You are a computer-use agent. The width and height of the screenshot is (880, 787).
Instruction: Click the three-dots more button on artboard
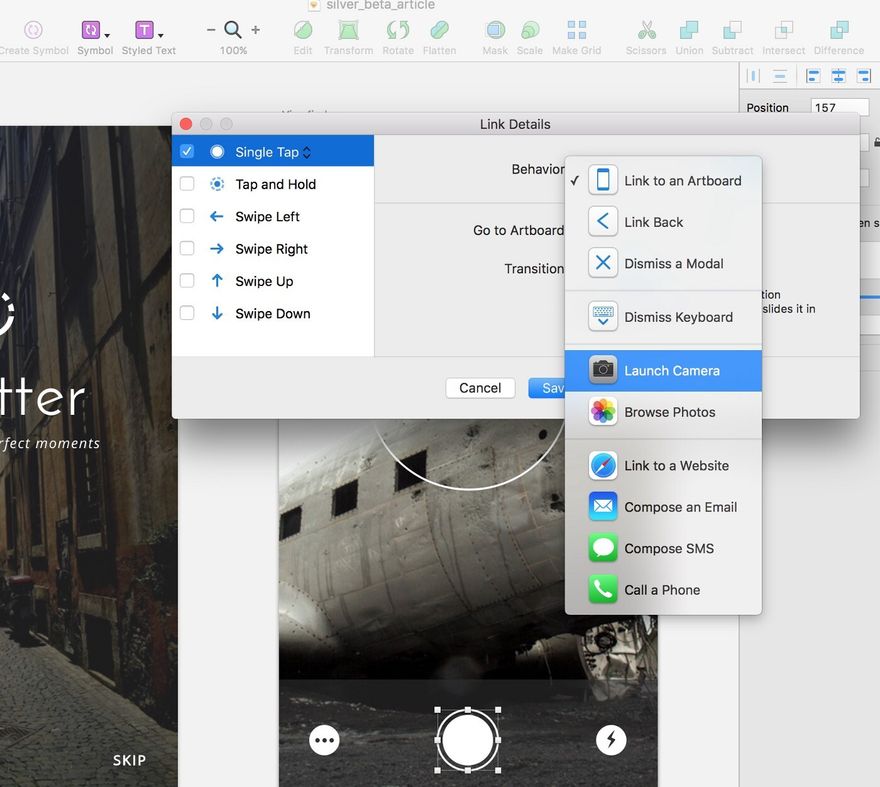tap(324, 740)
